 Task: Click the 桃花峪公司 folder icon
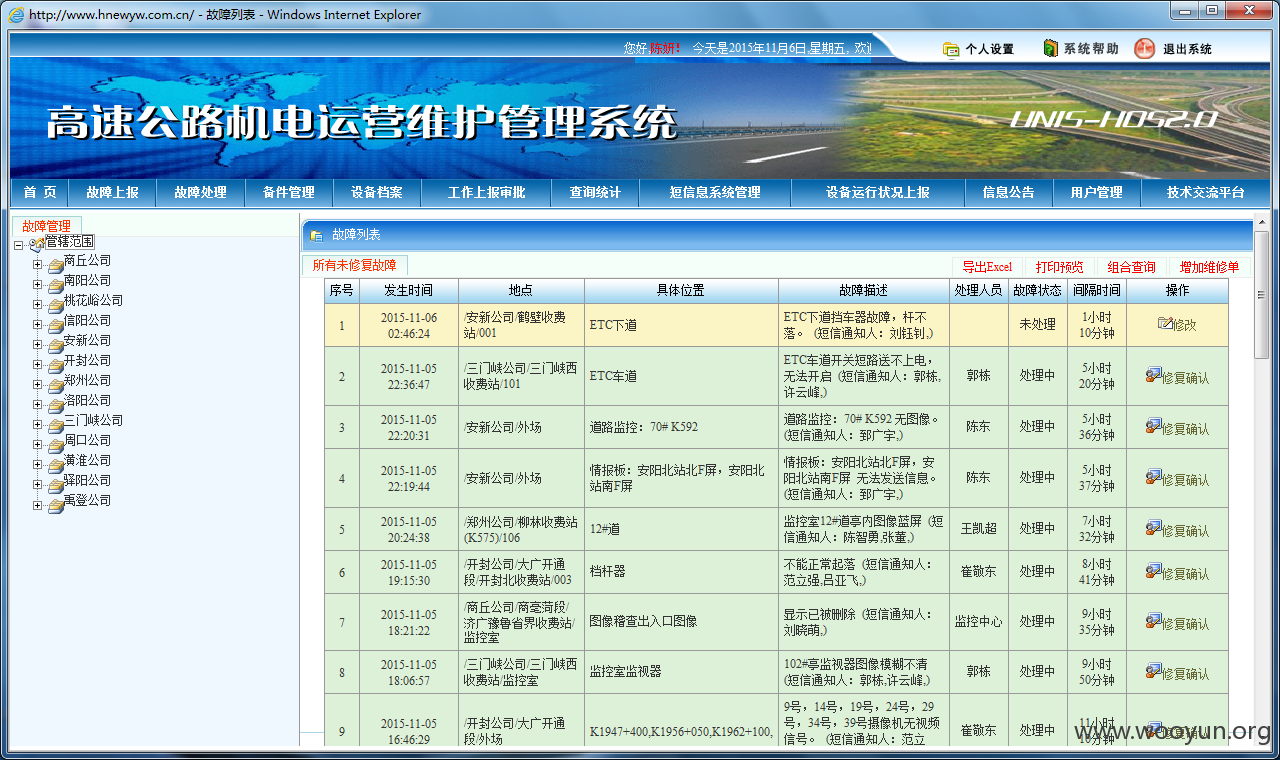click(x=55, y=305)
